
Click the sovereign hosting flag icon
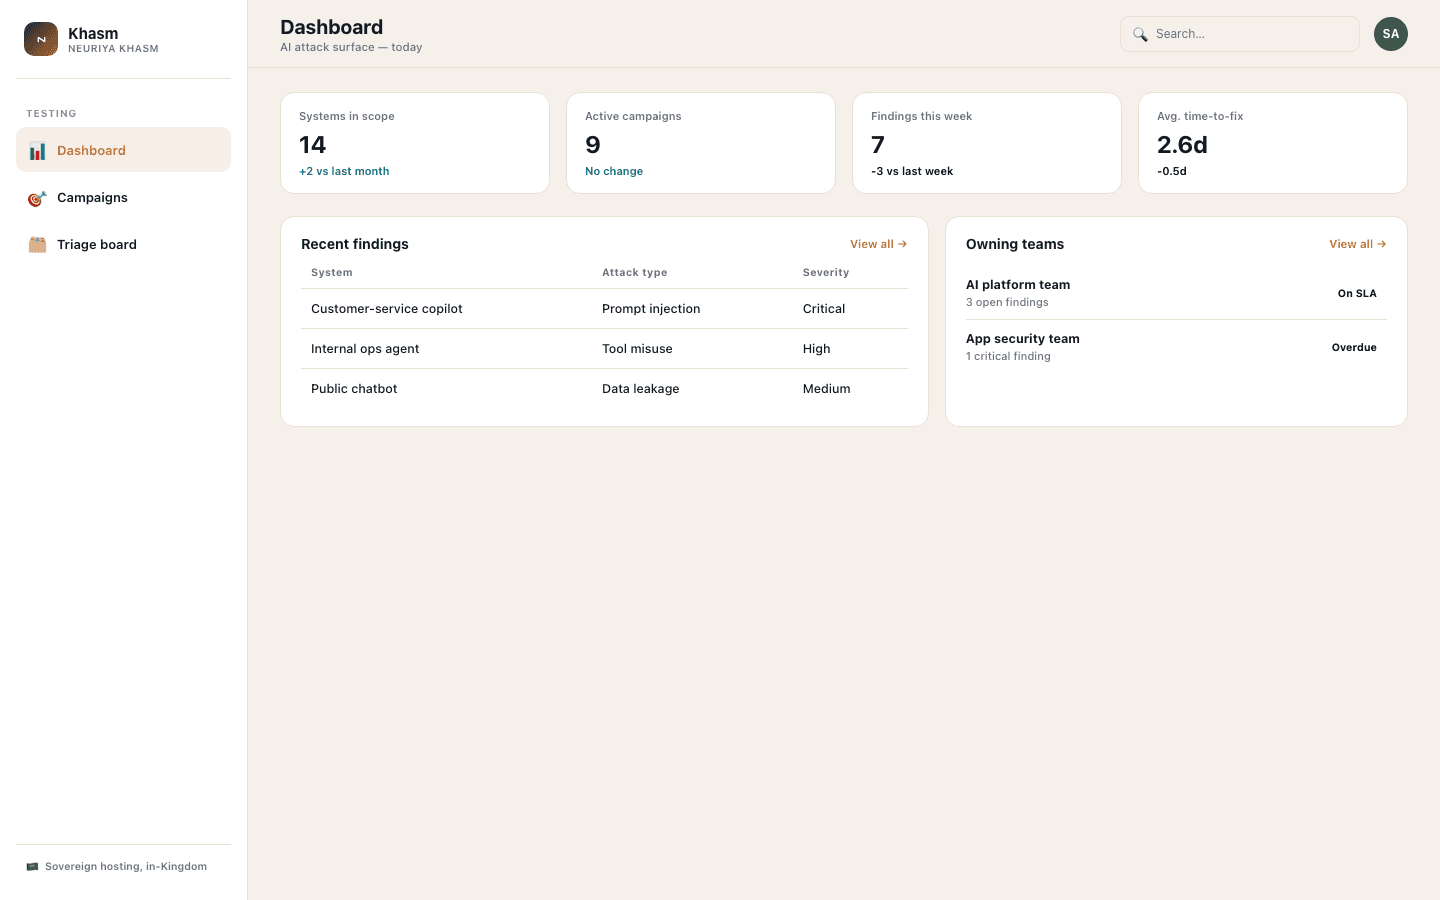[32, 867]
